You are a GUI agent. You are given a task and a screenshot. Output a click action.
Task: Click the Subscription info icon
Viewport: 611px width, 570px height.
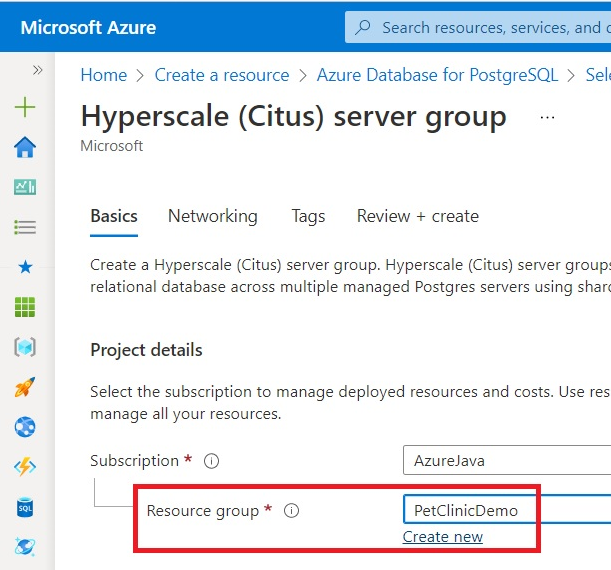pos(212,461)
